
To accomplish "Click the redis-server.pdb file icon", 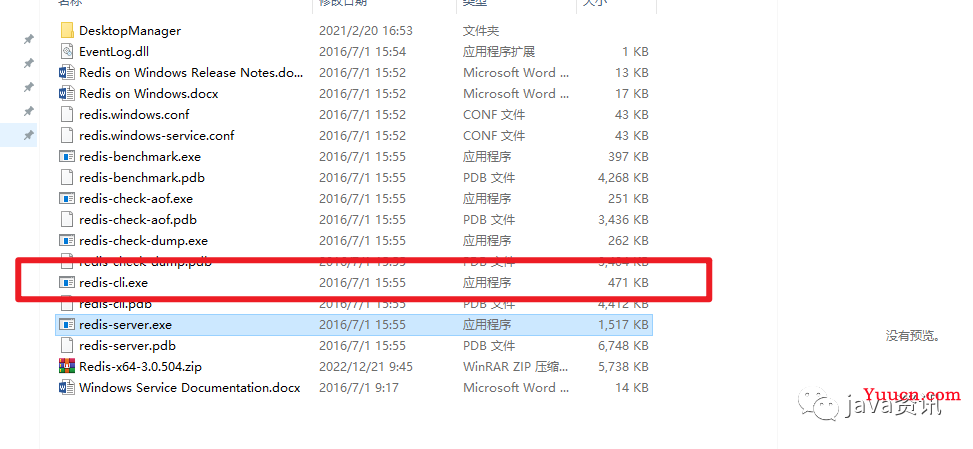I will (67, 345).
